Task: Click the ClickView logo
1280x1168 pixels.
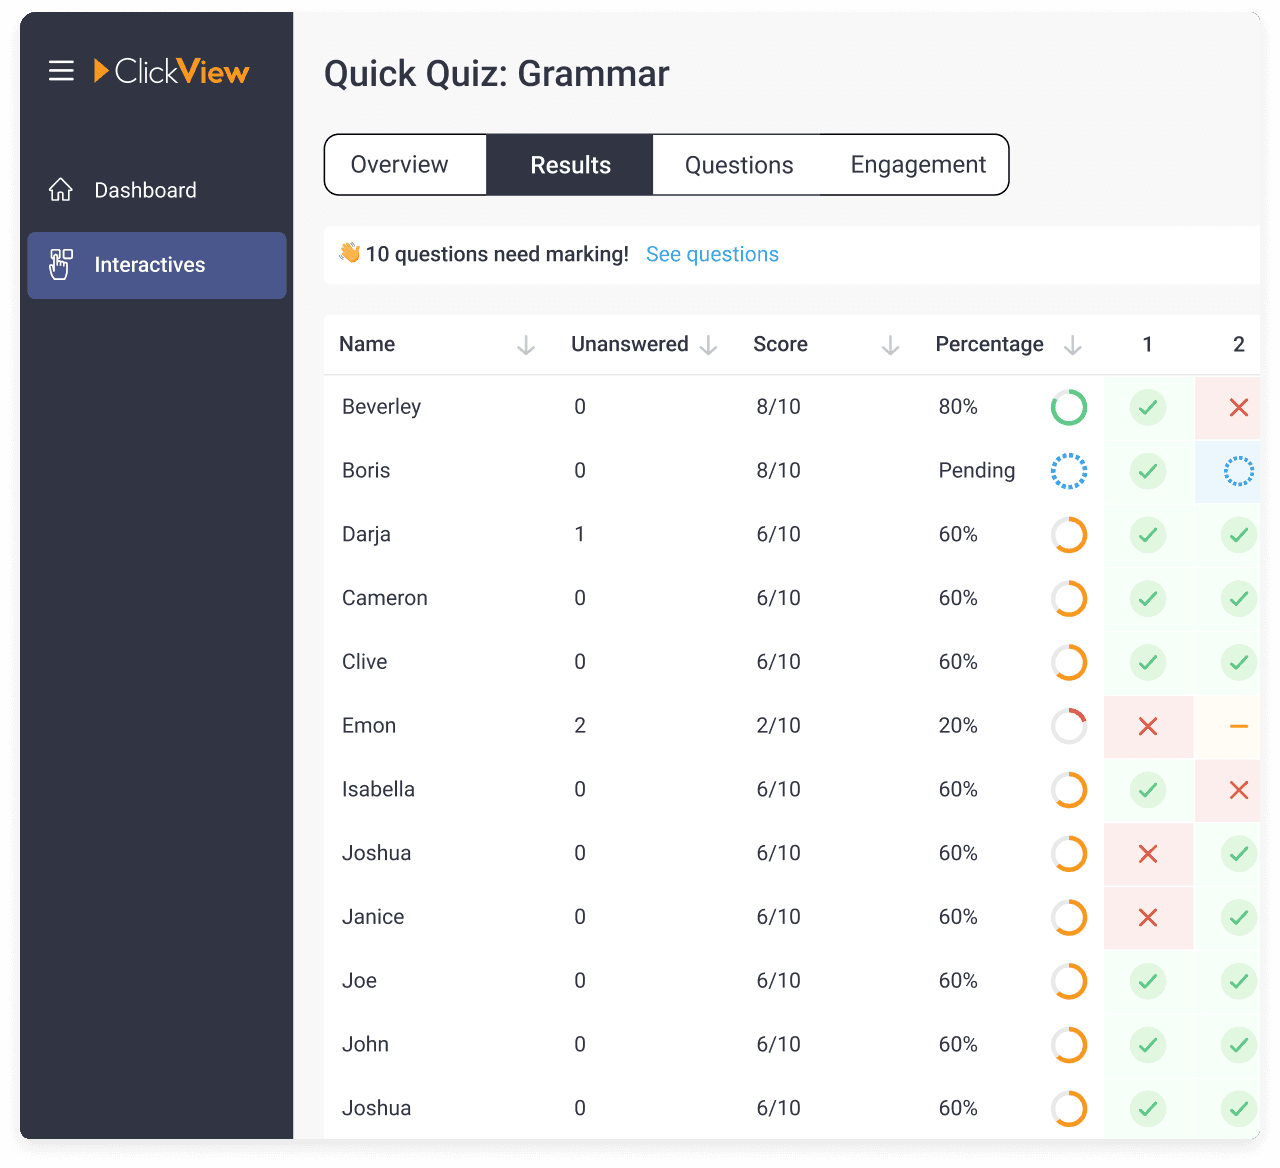Action: pos(171,71)
